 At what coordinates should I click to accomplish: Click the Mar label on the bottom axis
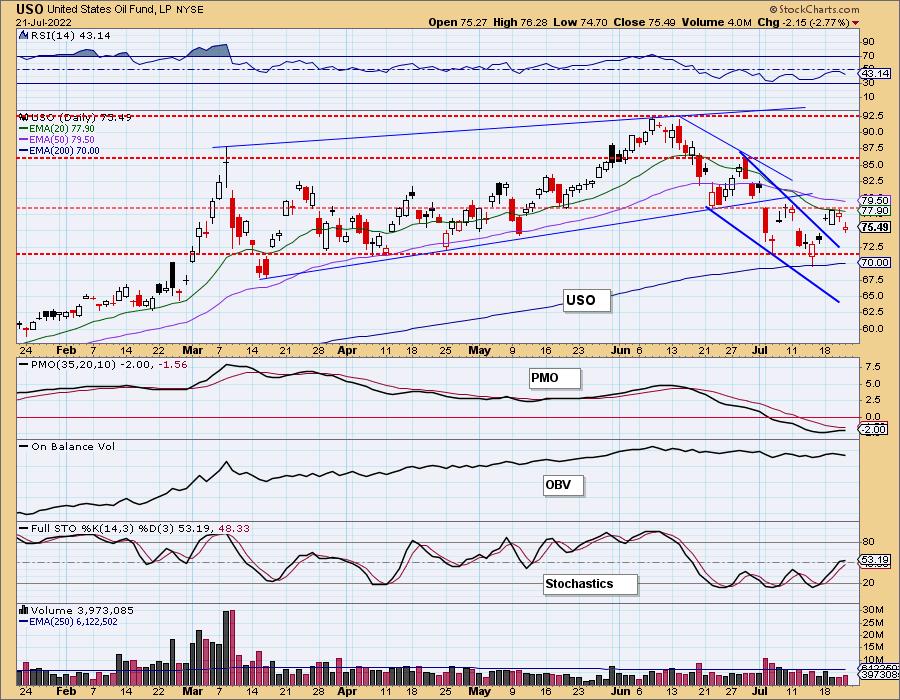(193, 691)
